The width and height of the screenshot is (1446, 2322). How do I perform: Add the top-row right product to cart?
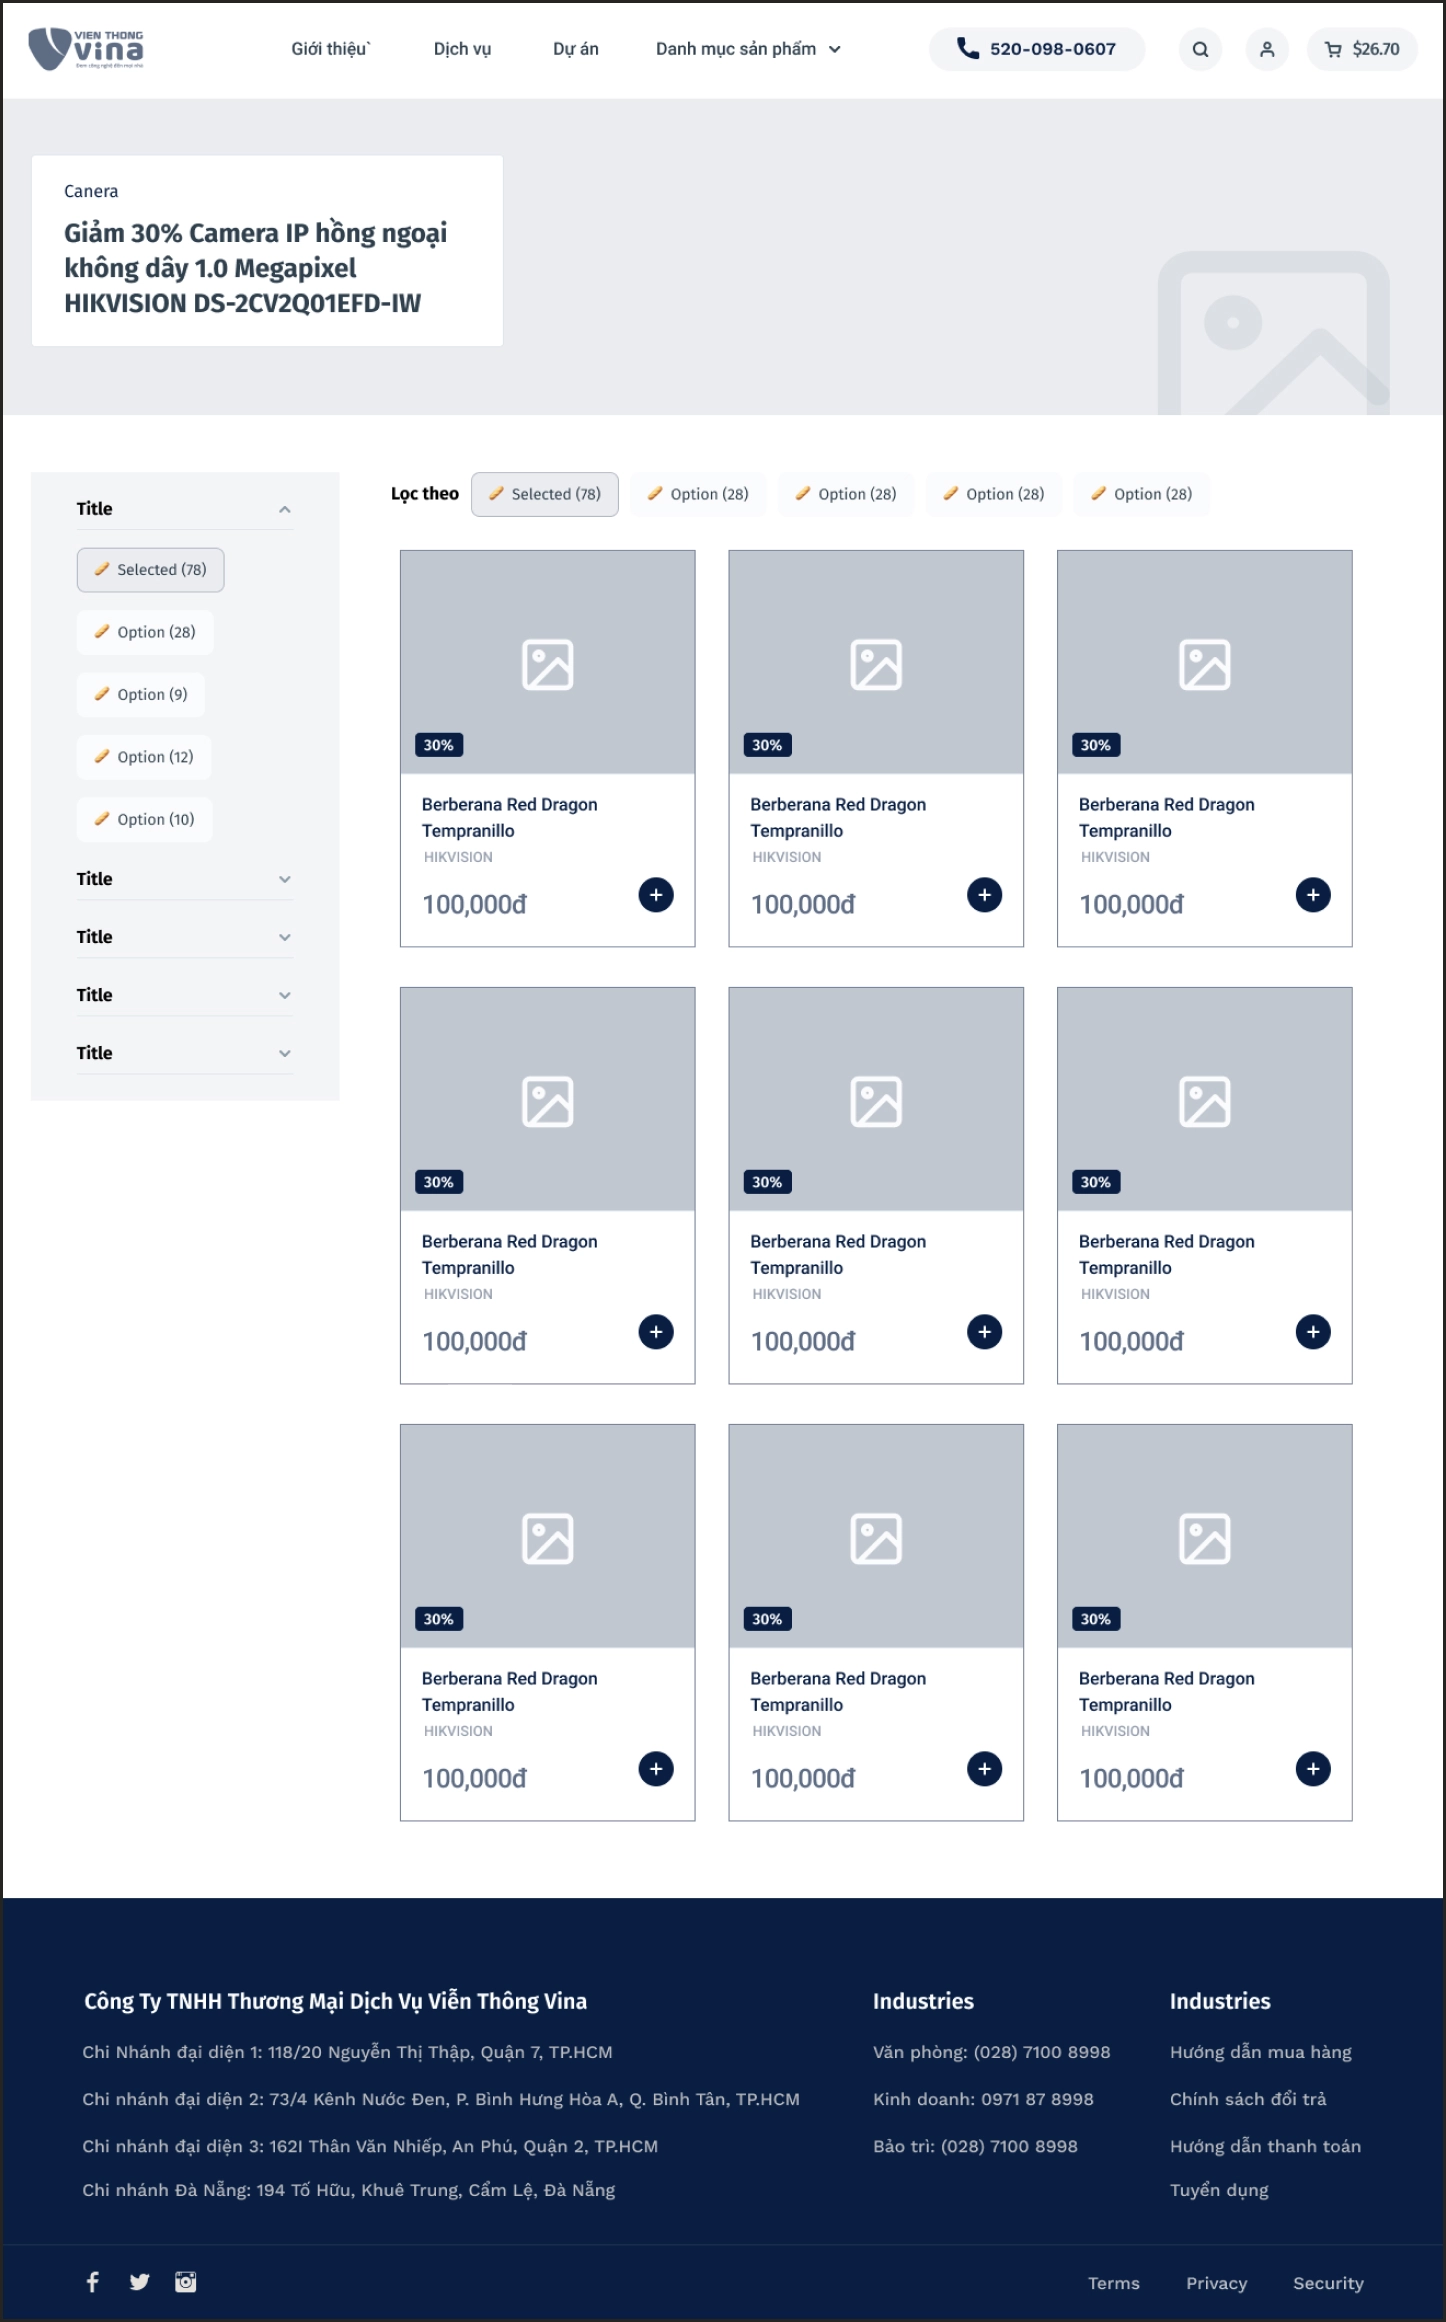1313,895
